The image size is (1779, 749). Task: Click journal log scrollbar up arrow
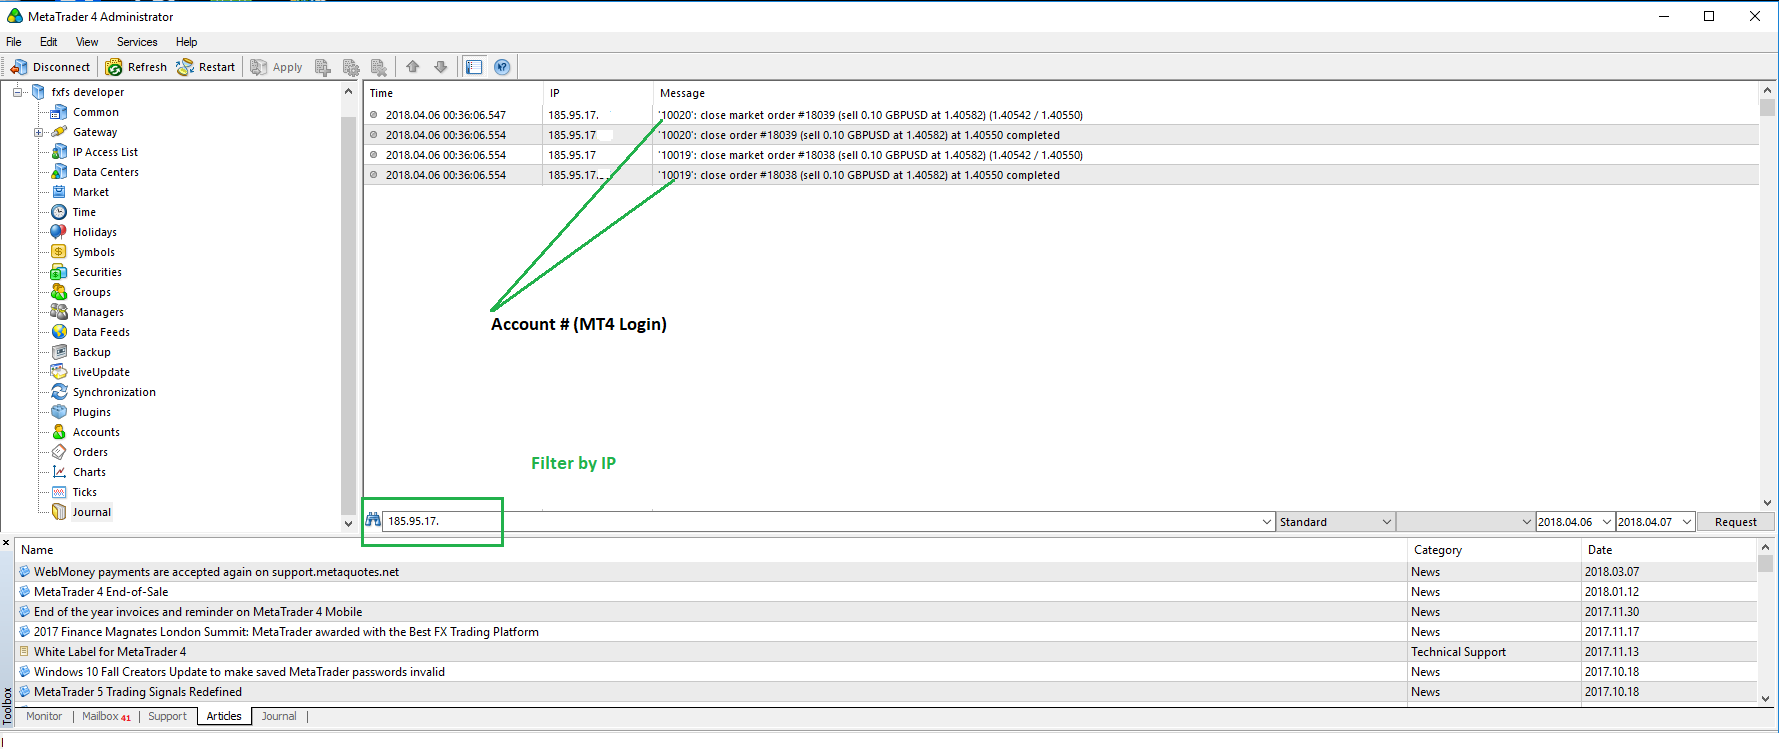(x=1767, y=91)
